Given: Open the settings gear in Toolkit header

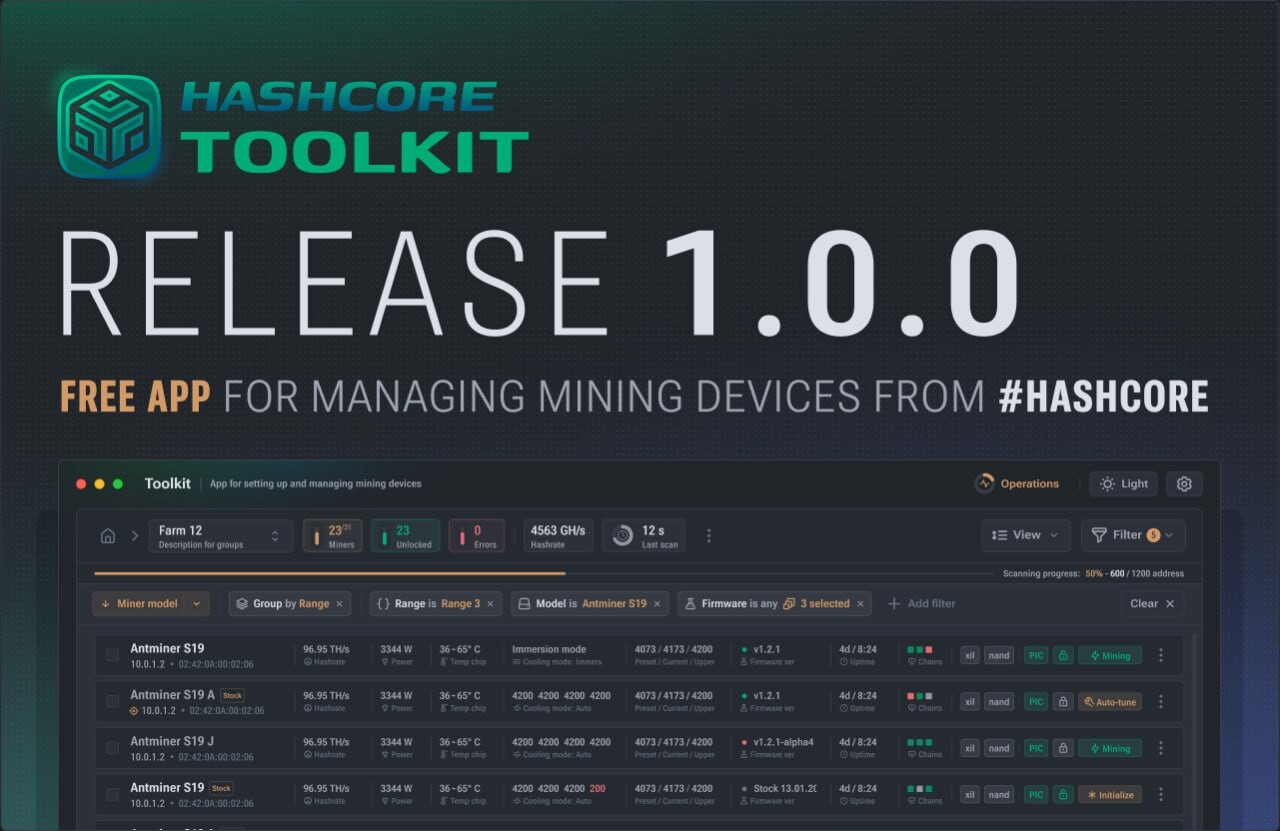Looking at the screenshot, I should [1184, 484].
